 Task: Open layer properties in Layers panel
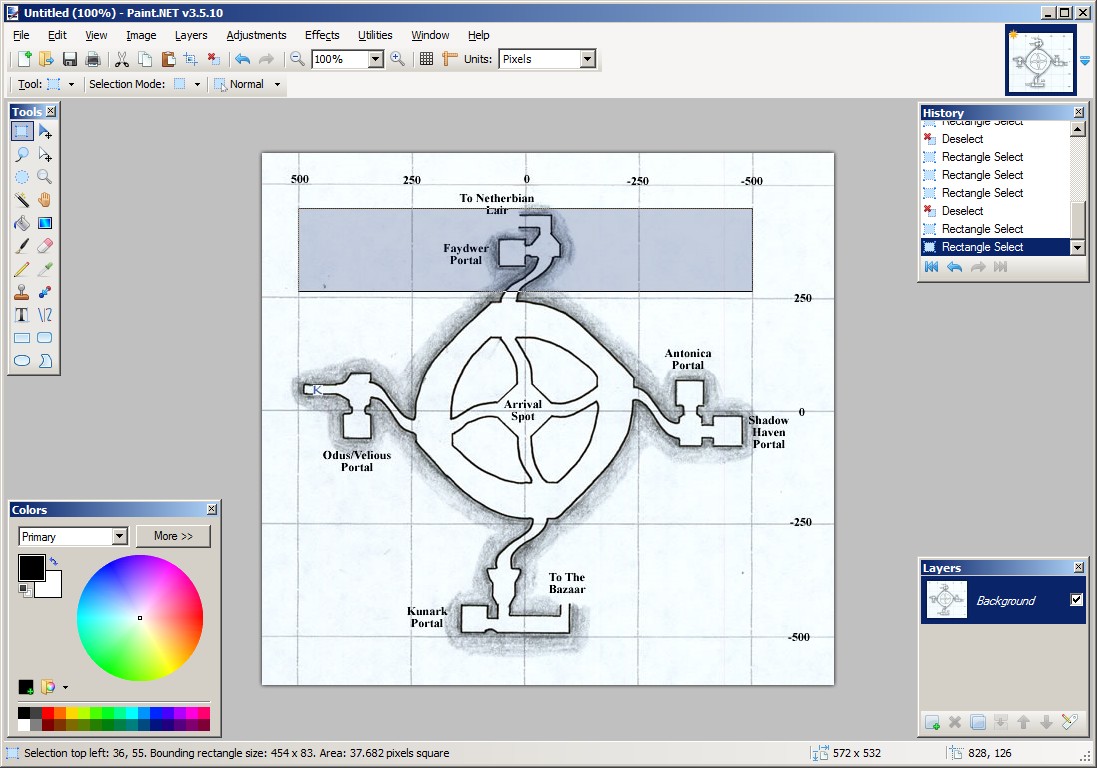(1069, 722)
